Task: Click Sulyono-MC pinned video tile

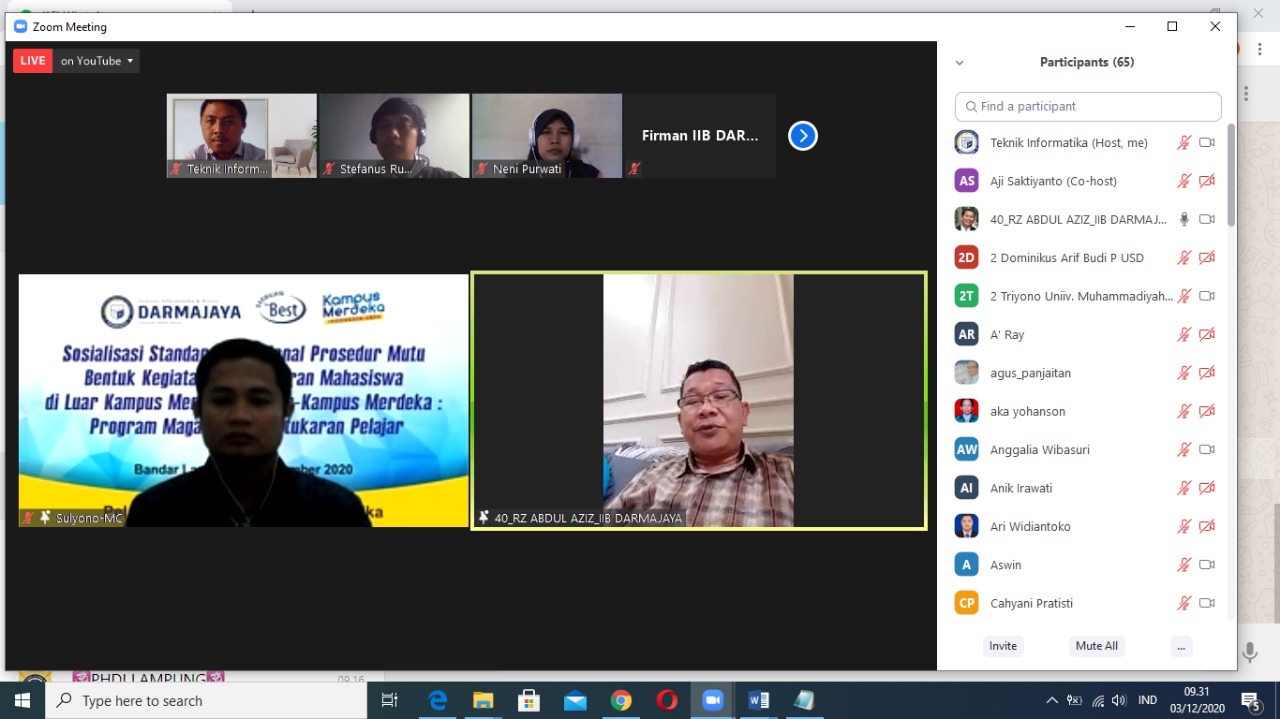Action: point(244,400)
